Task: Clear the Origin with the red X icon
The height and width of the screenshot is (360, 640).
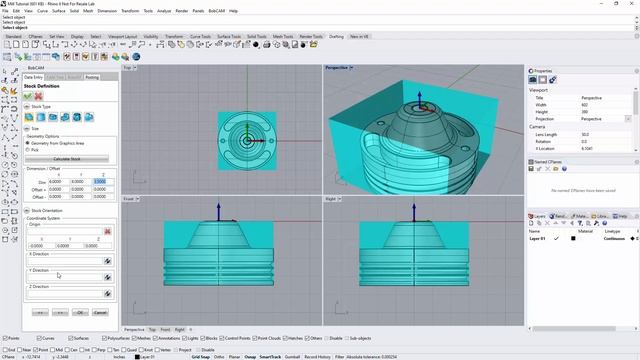Action: pyautogui.click(x=107, y=231)
